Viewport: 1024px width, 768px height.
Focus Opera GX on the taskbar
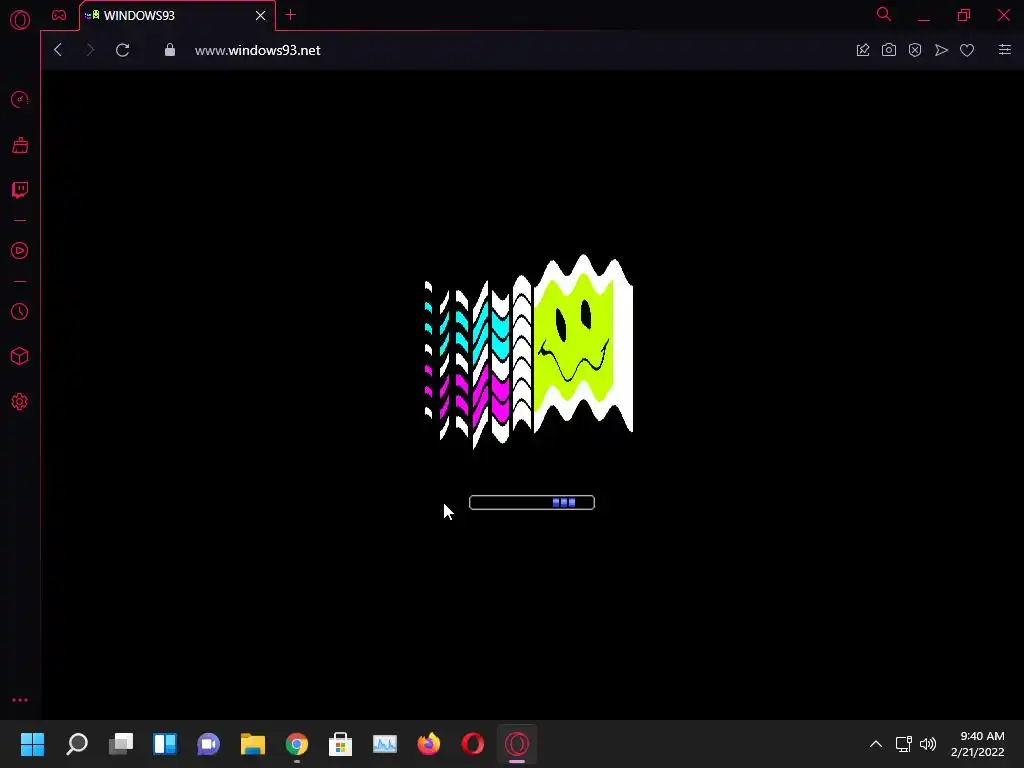pyautogui.click(x=517, y=744)
